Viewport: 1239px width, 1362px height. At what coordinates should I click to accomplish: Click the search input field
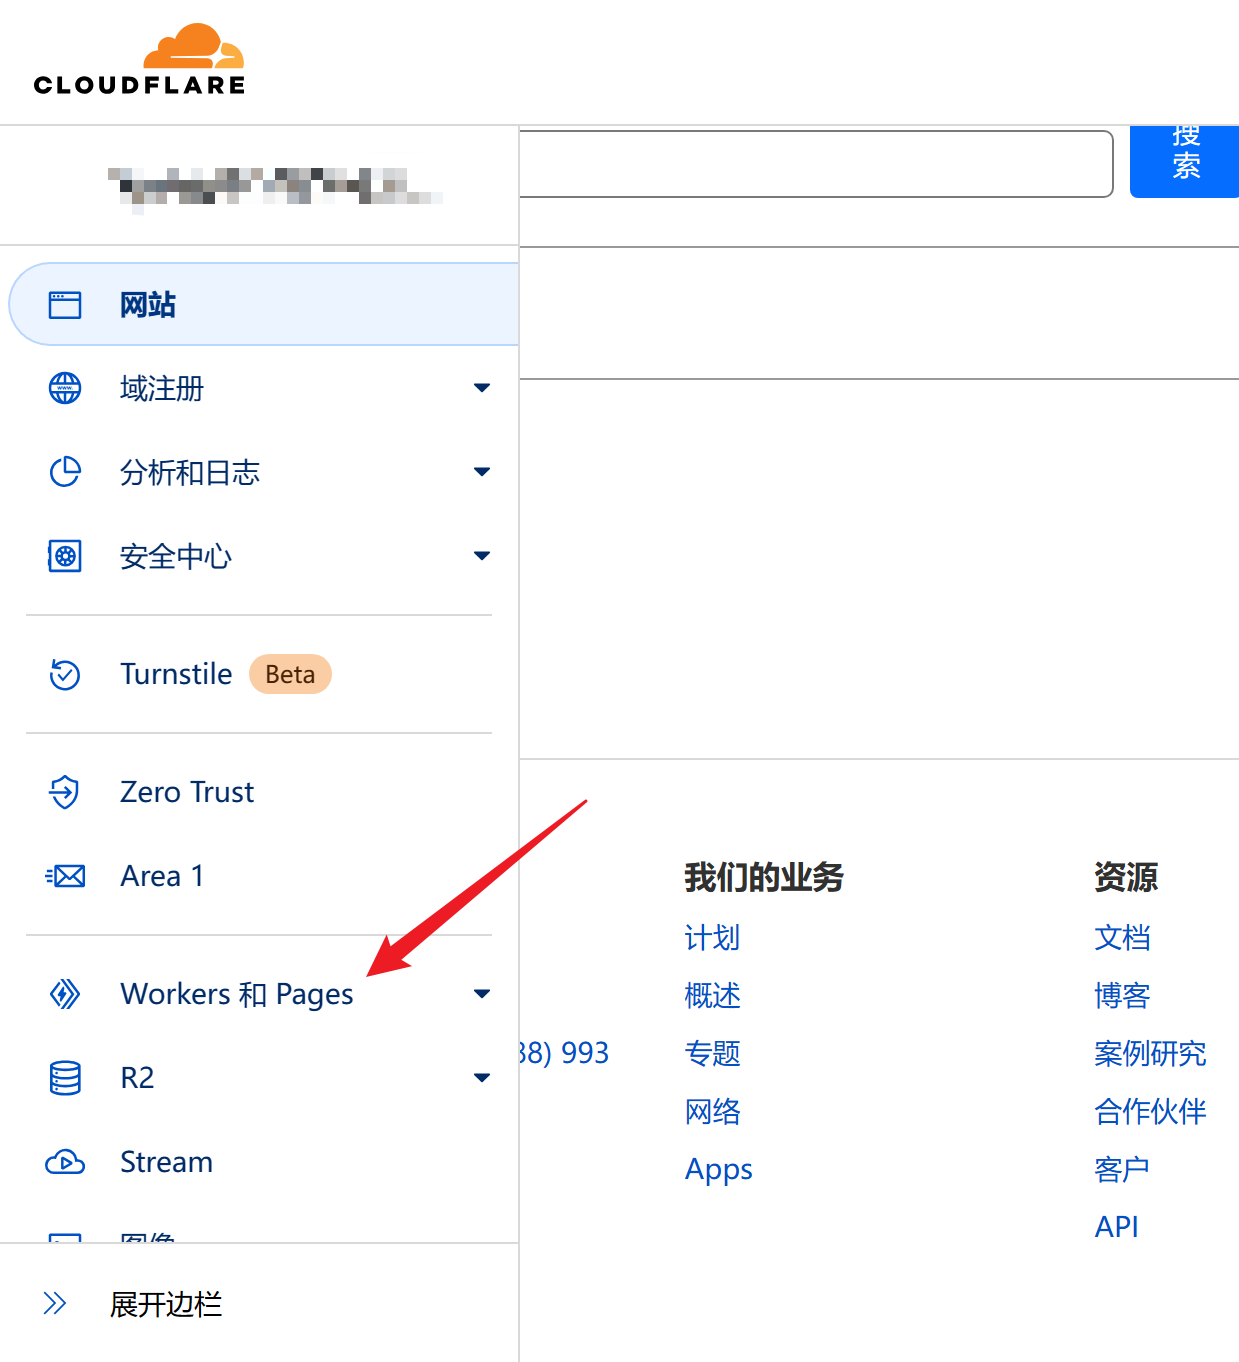(815, 164)
